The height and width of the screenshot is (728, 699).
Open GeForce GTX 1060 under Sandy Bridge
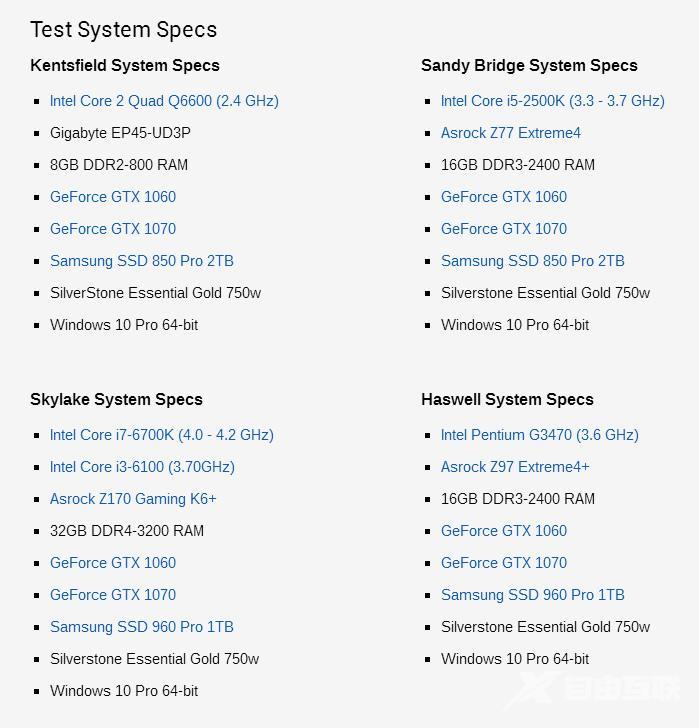click(504, 197)
